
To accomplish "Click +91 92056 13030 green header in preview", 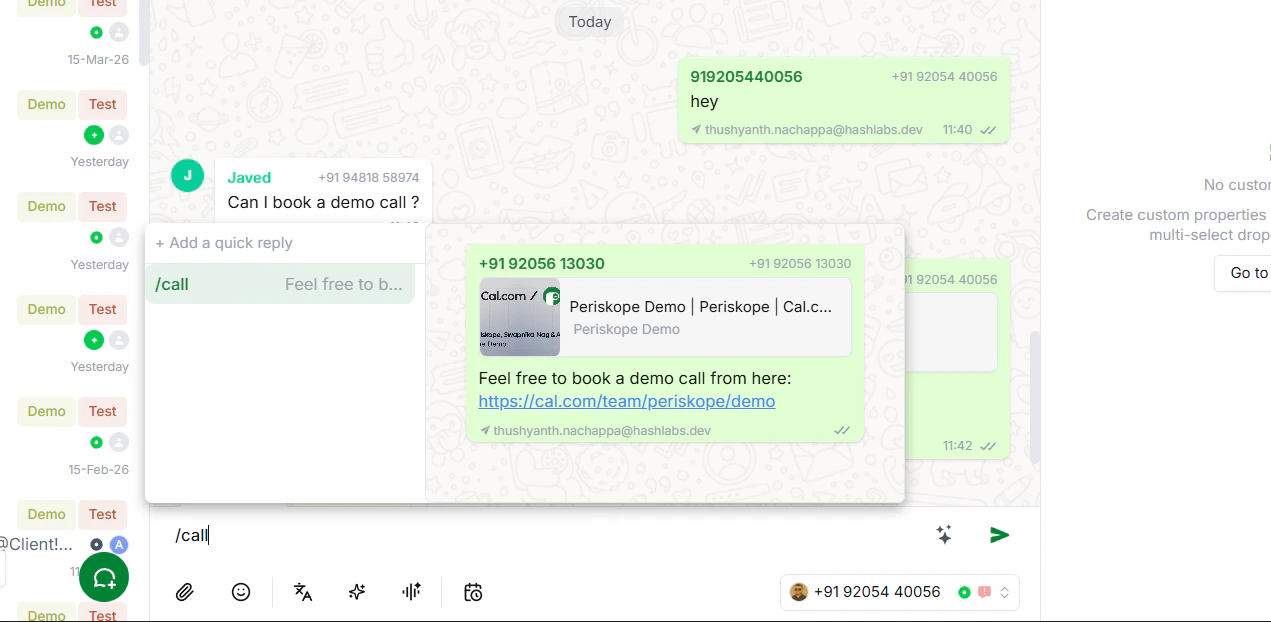I will point(541,264).
